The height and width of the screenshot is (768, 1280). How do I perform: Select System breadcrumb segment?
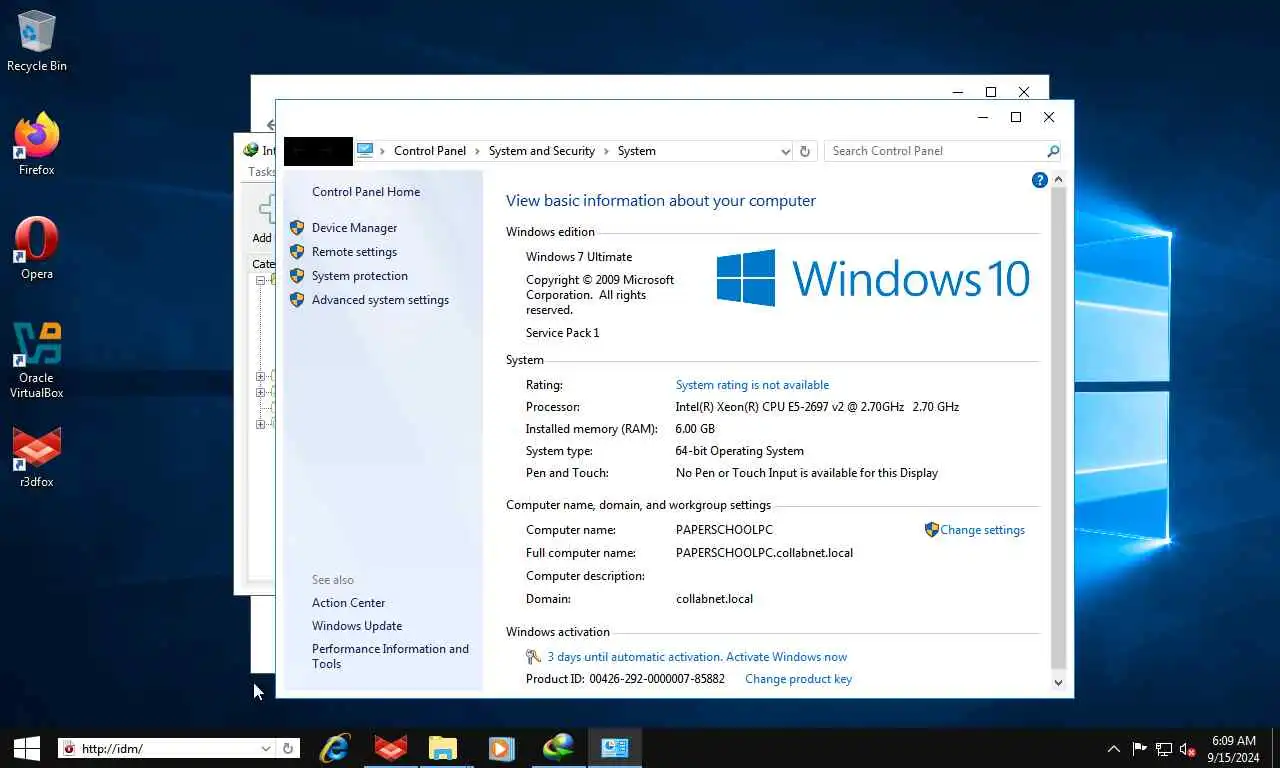(x=637, y=151)
